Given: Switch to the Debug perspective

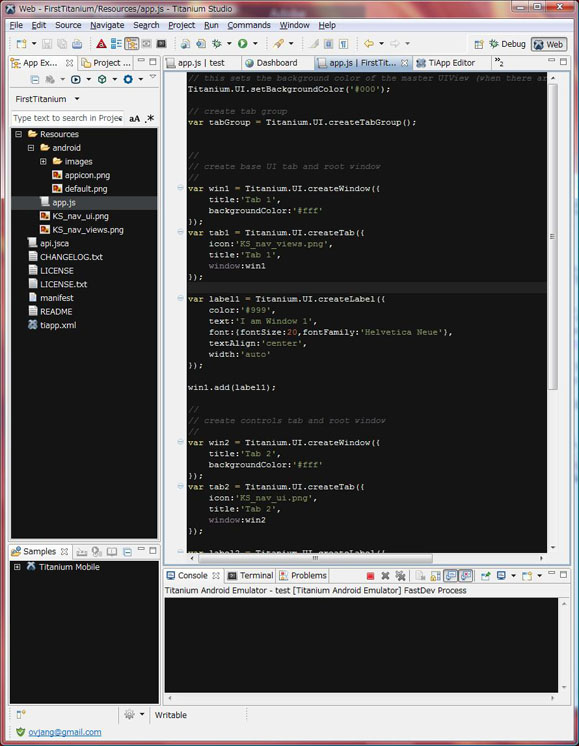Looking at the screenshot, I should [507, 44].
